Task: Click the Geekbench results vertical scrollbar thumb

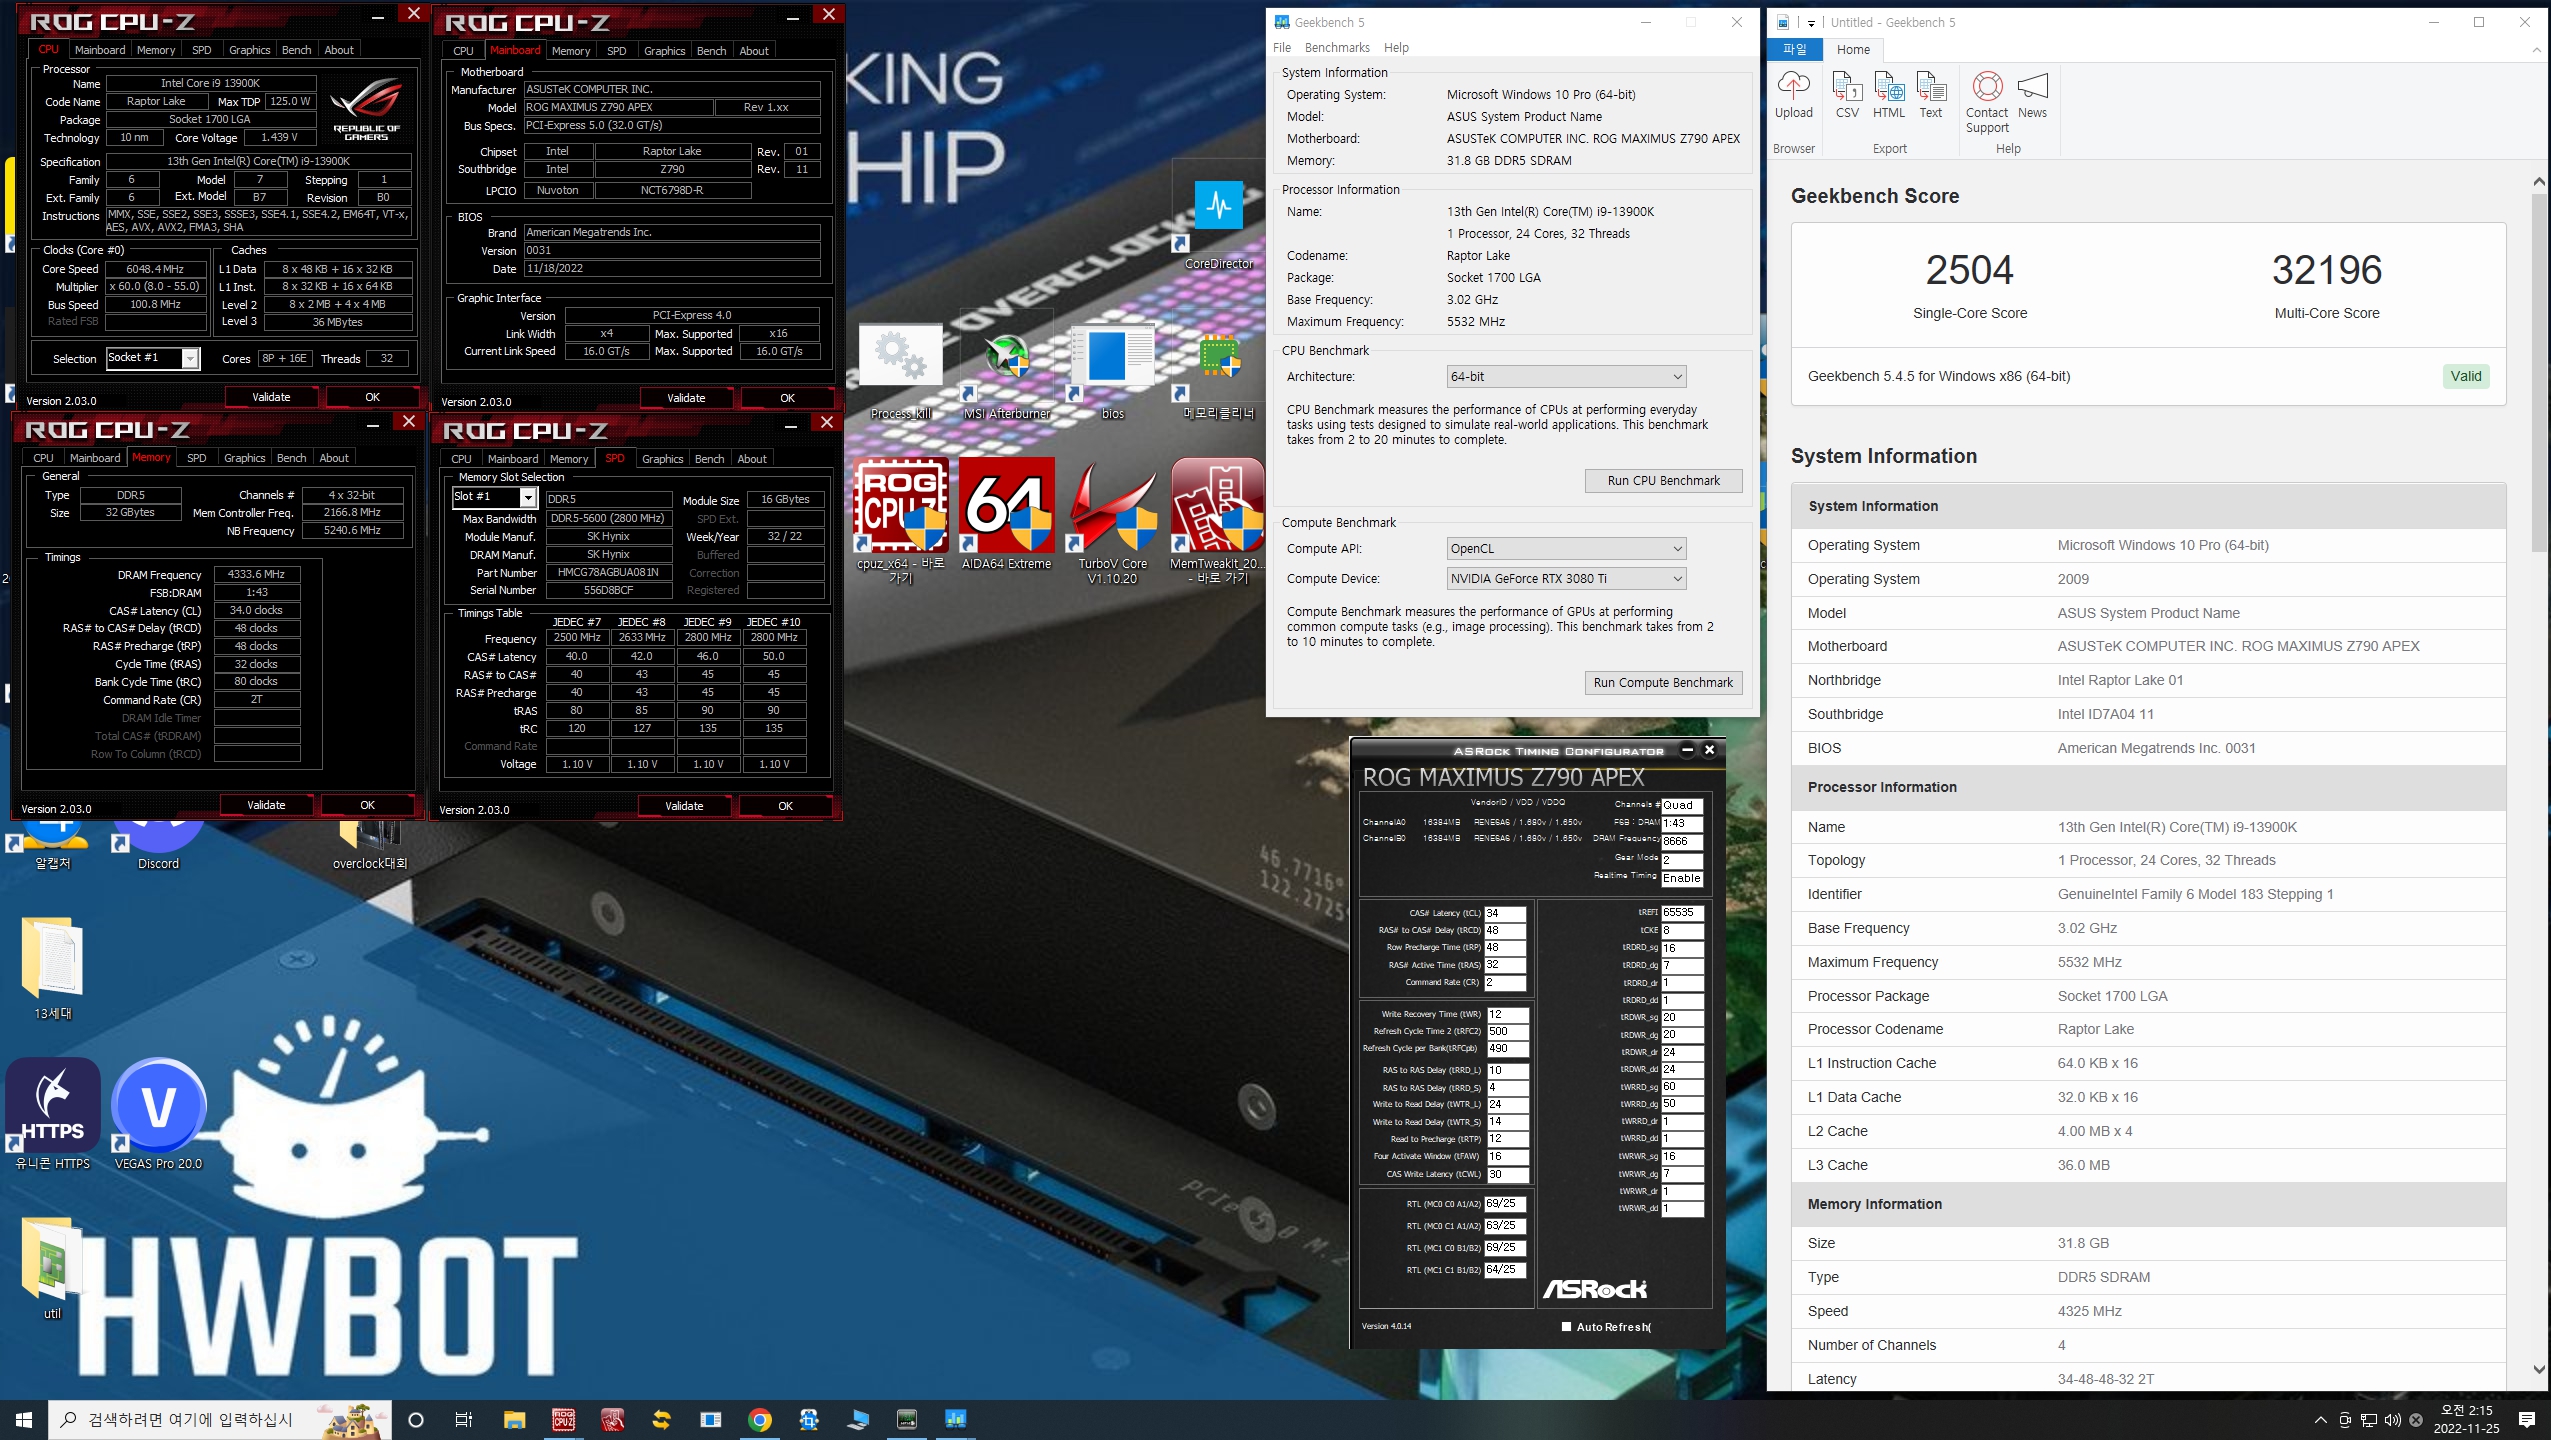Action: coord(2539,372)
